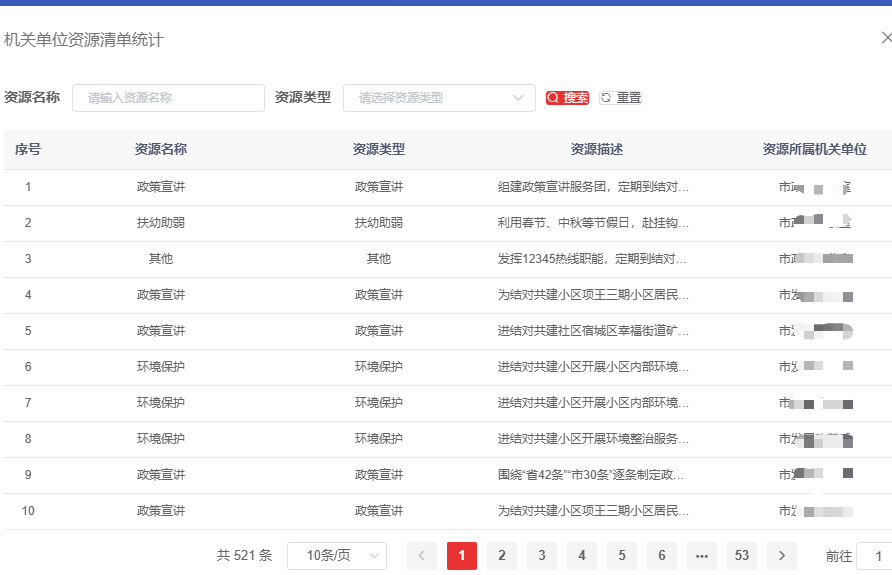The image size is (892, 575).
Task: Go to page 6
Action: tap(662, 556)
